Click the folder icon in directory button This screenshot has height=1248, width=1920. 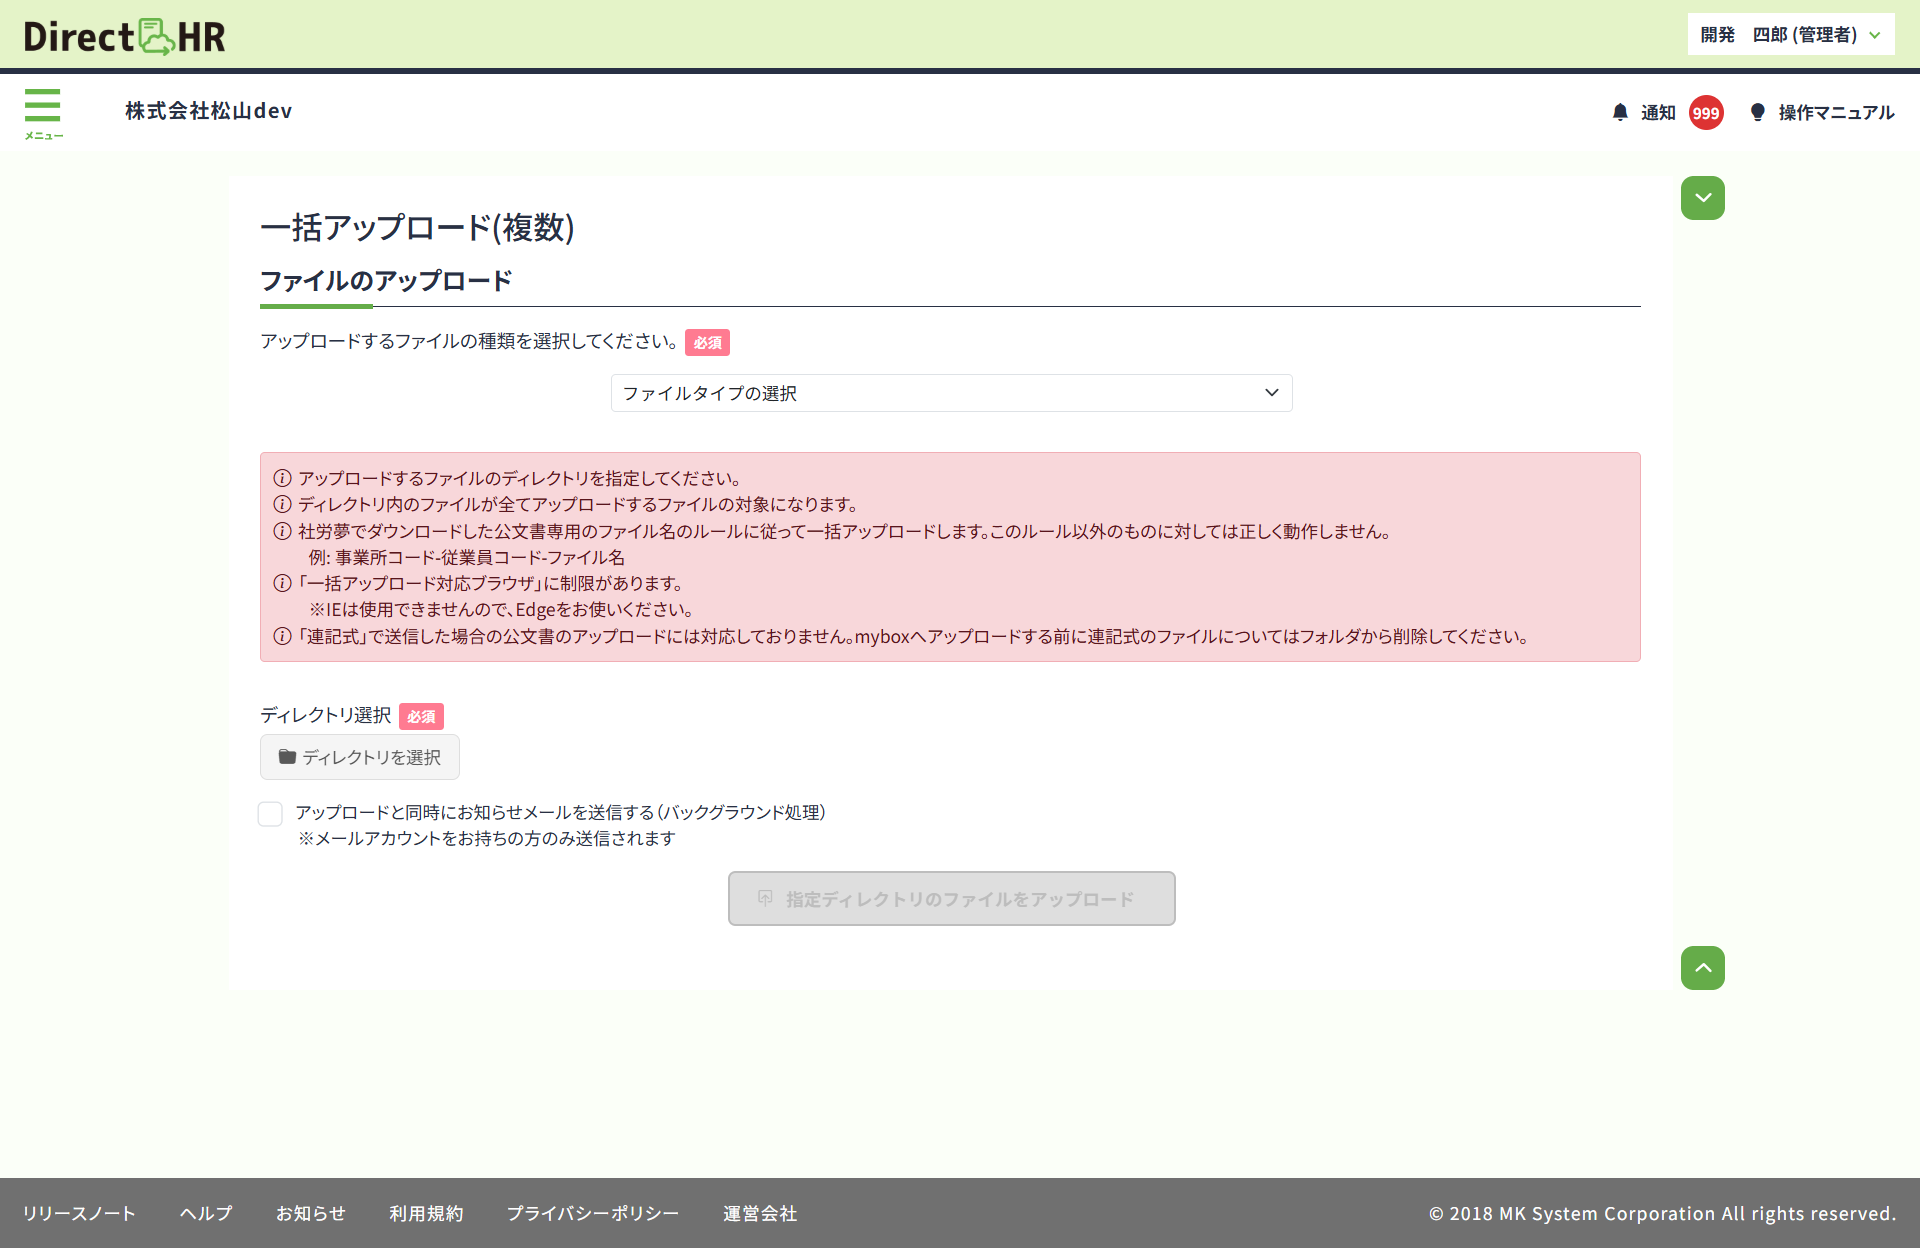point(287,757)
